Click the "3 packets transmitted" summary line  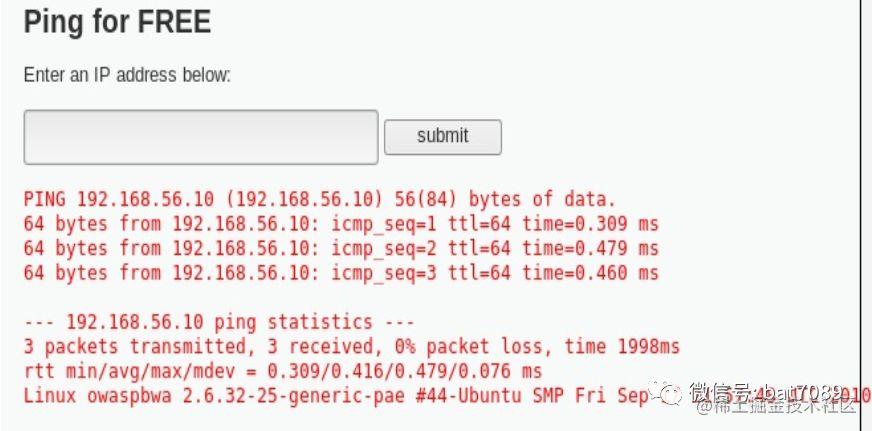351,346
